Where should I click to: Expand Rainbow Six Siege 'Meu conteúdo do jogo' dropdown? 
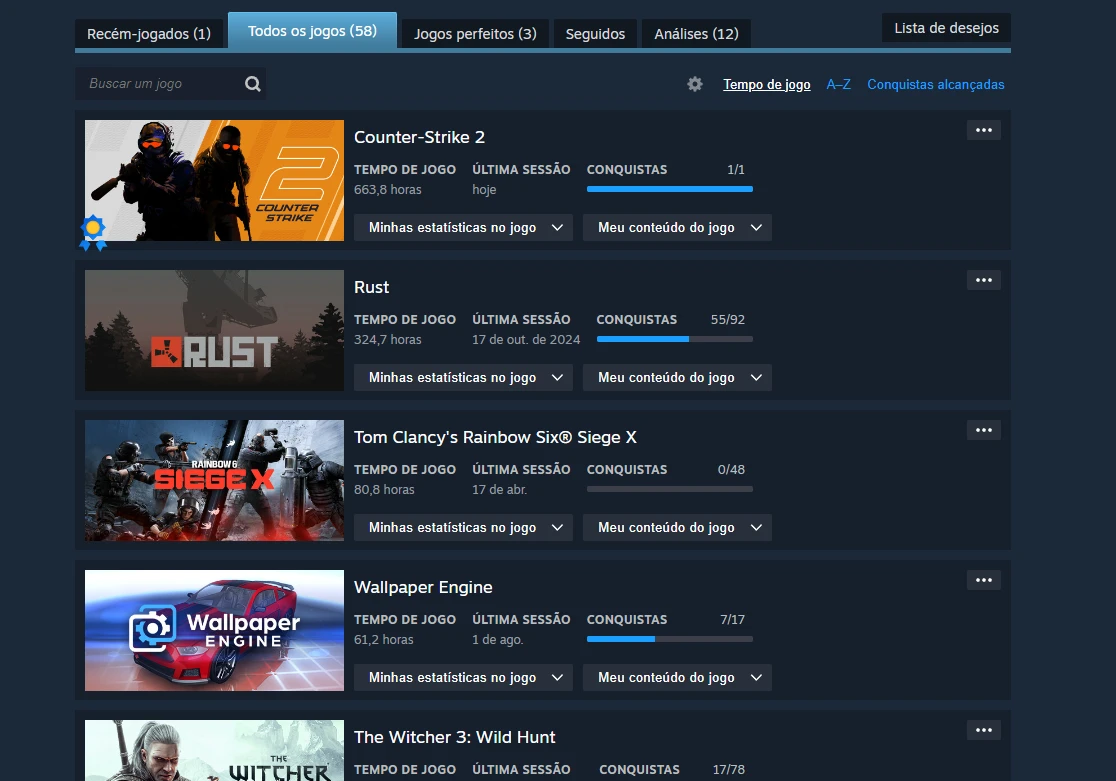click(677, 528)
